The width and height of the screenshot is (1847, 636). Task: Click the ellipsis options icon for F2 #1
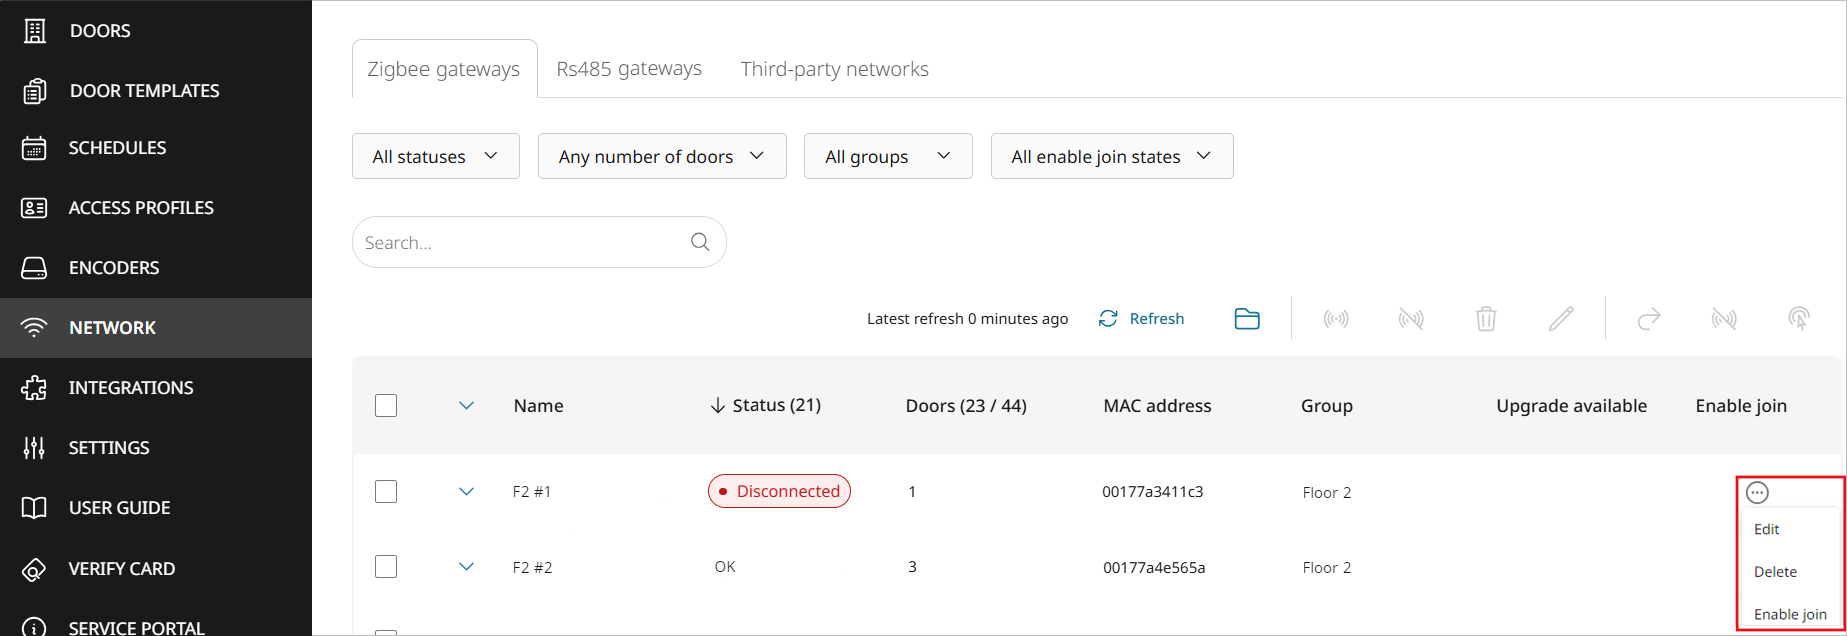click(1757, 492)
